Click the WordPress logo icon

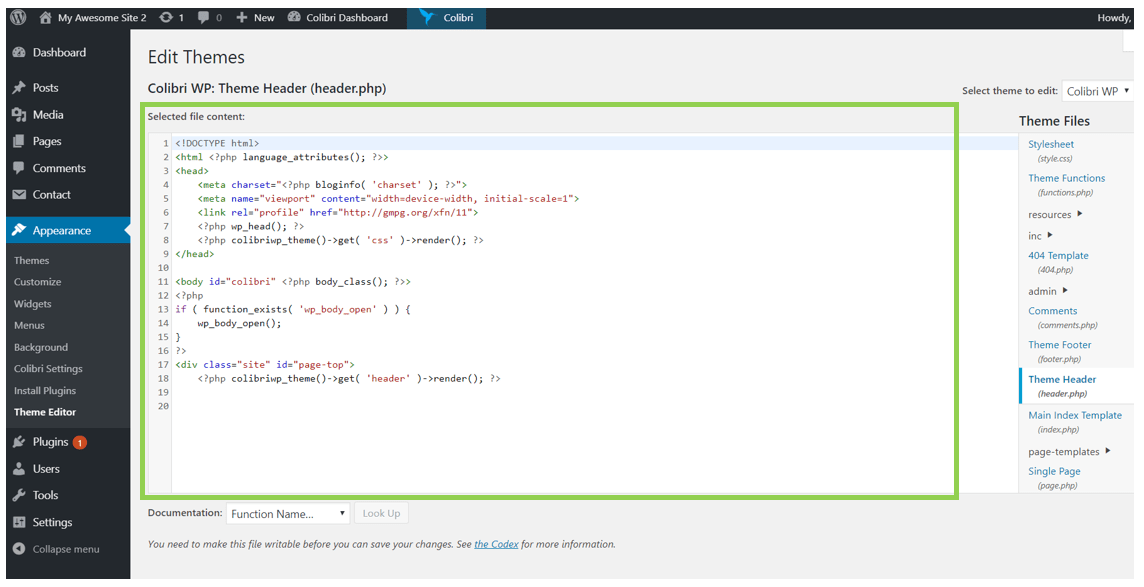(x=18, y=17)
